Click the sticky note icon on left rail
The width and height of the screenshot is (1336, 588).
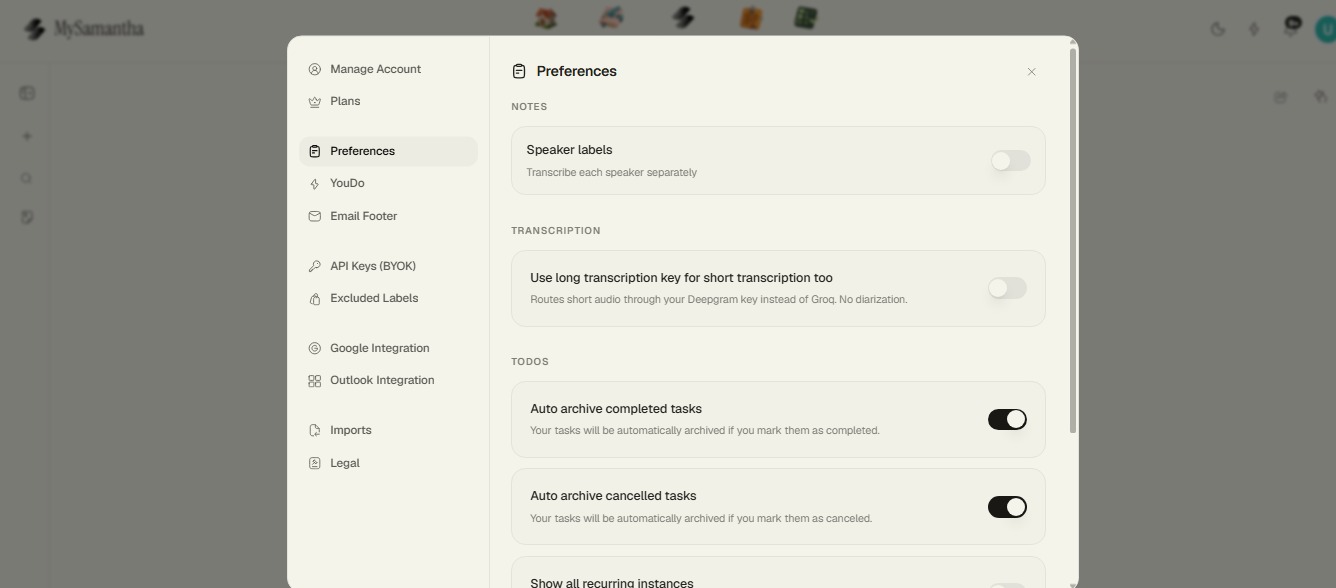[x=27, y=217]
